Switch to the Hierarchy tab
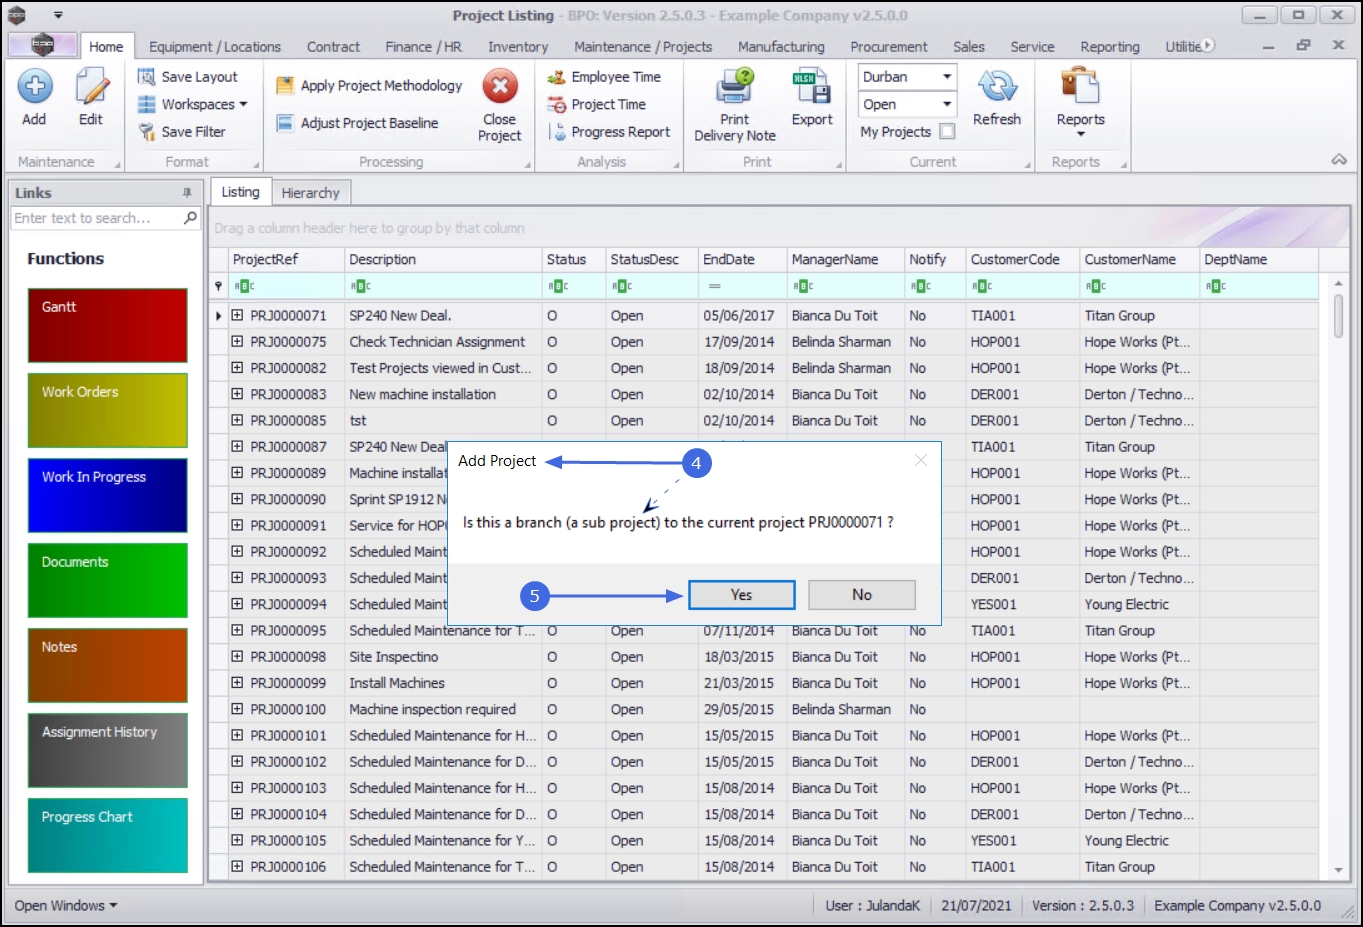Viewport: 1363px width, 927px height. click(310, 193)
